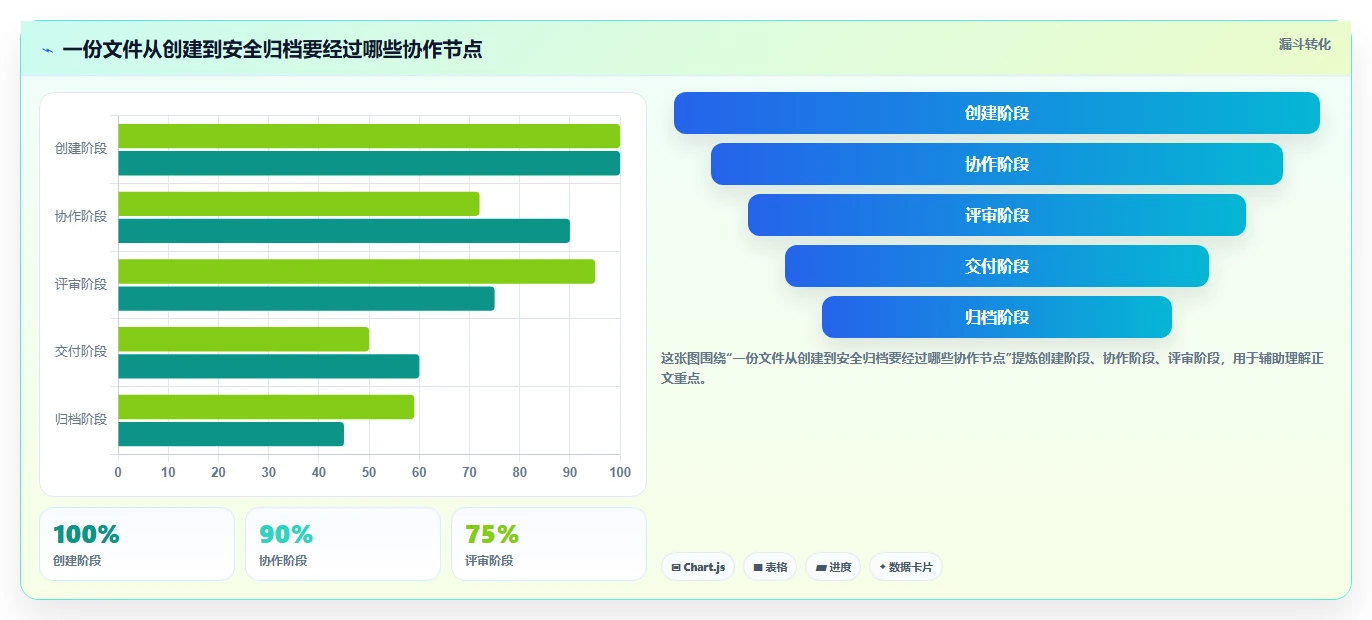Click the 漏斗转化 label in the header
1372x620 pixels.
[x=1305, y=44]
